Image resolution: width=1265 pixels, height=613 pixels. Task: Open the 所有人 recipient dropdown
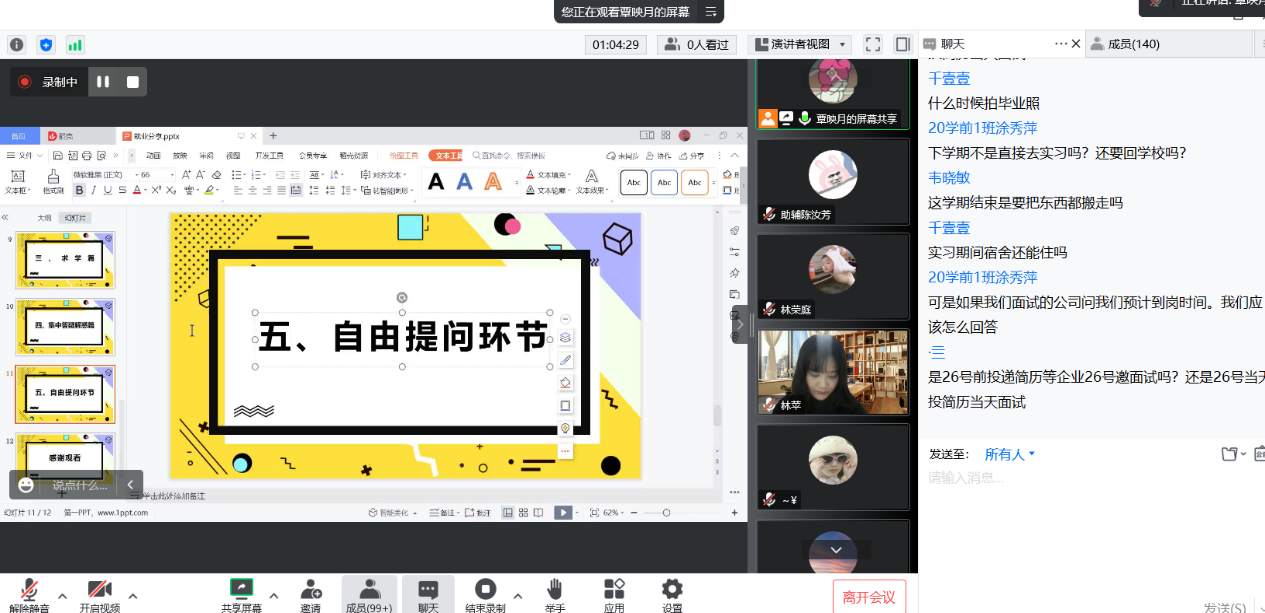point(1010,454)
